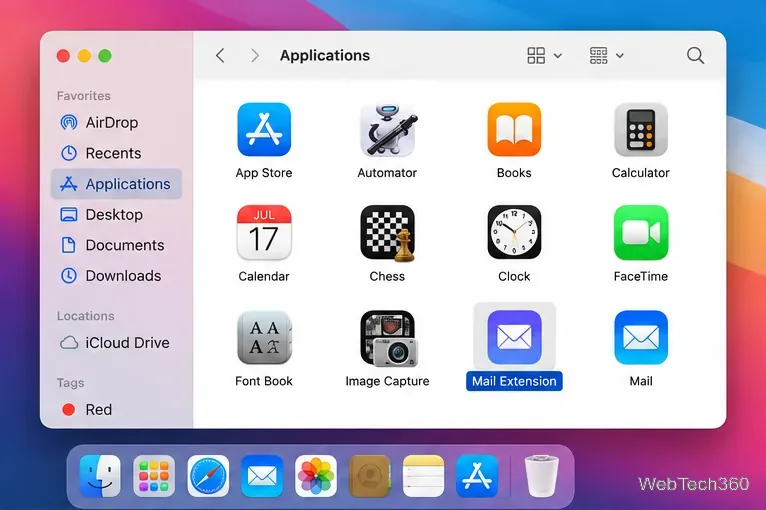Screen dimensions: 766x510
Task: Open Photos from the Dock
Action: [316, 476]
